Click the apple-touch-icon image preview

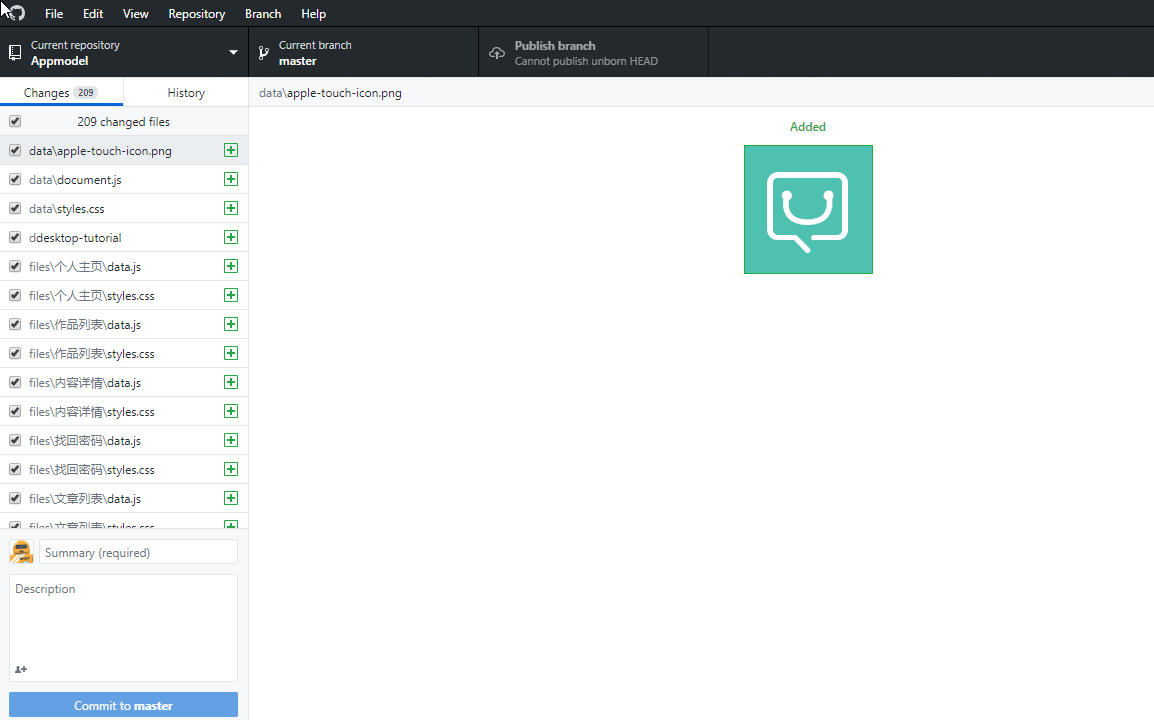808,210
